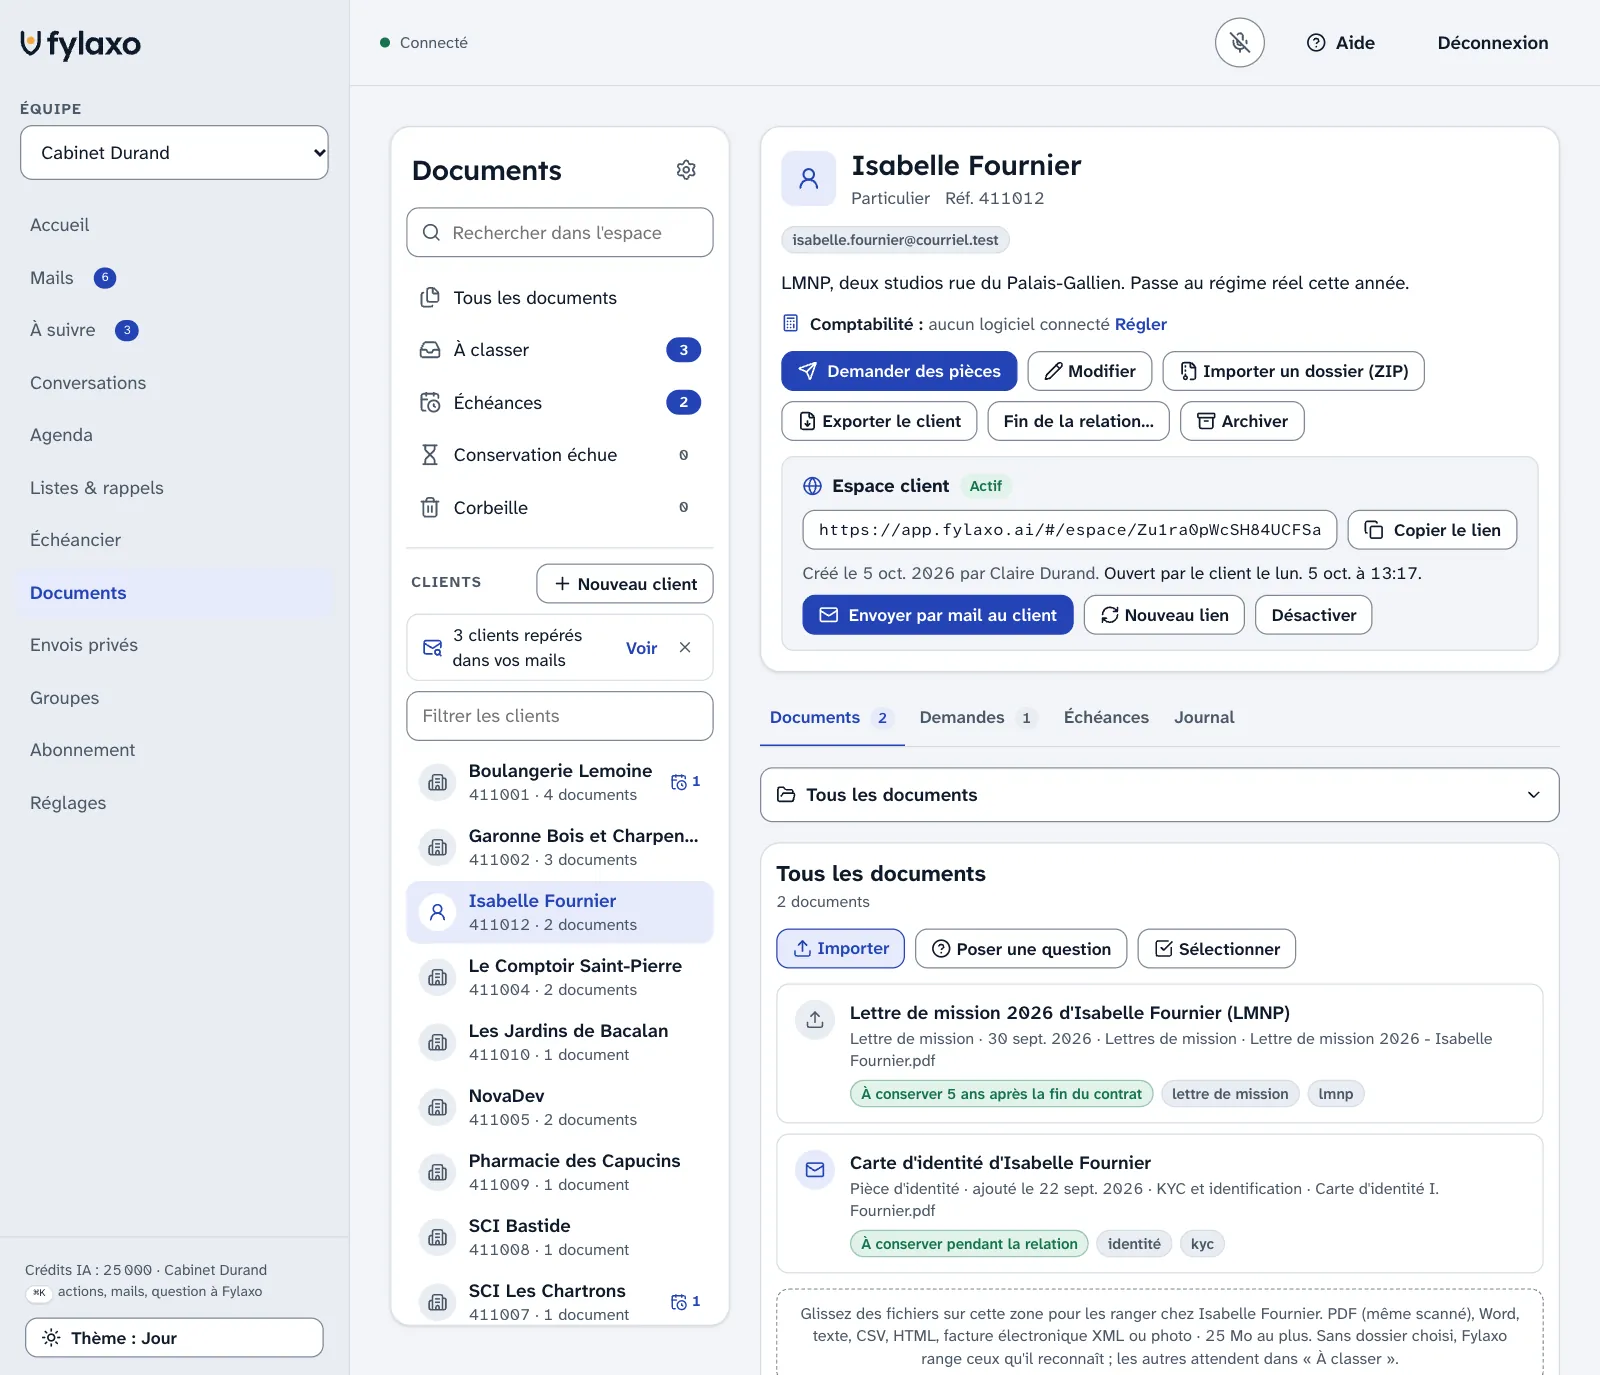1600x1375 pixels.
Task: Deactivate the client space with Désactiver
Action: (x=1314, y=615)
